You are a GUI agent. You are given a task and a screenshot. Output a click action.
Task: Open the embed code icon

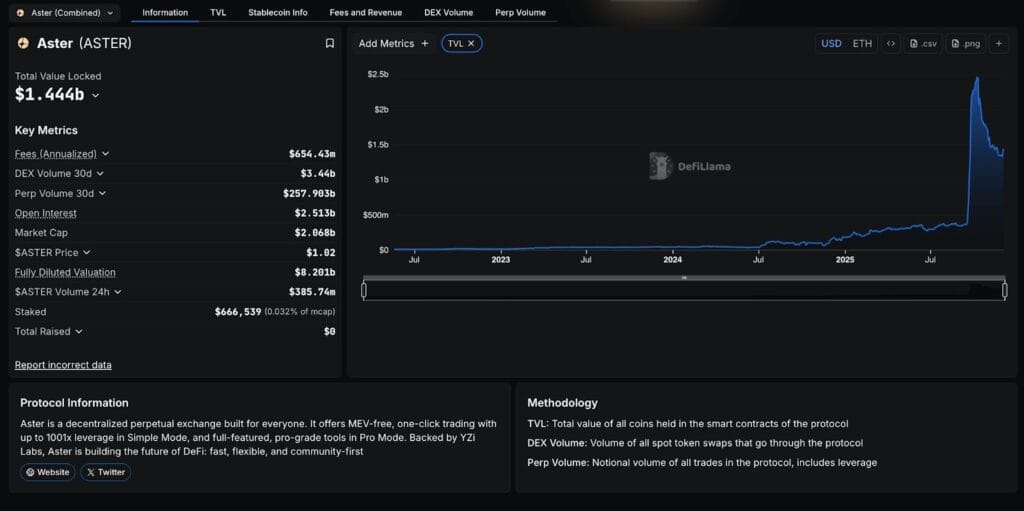890,44
